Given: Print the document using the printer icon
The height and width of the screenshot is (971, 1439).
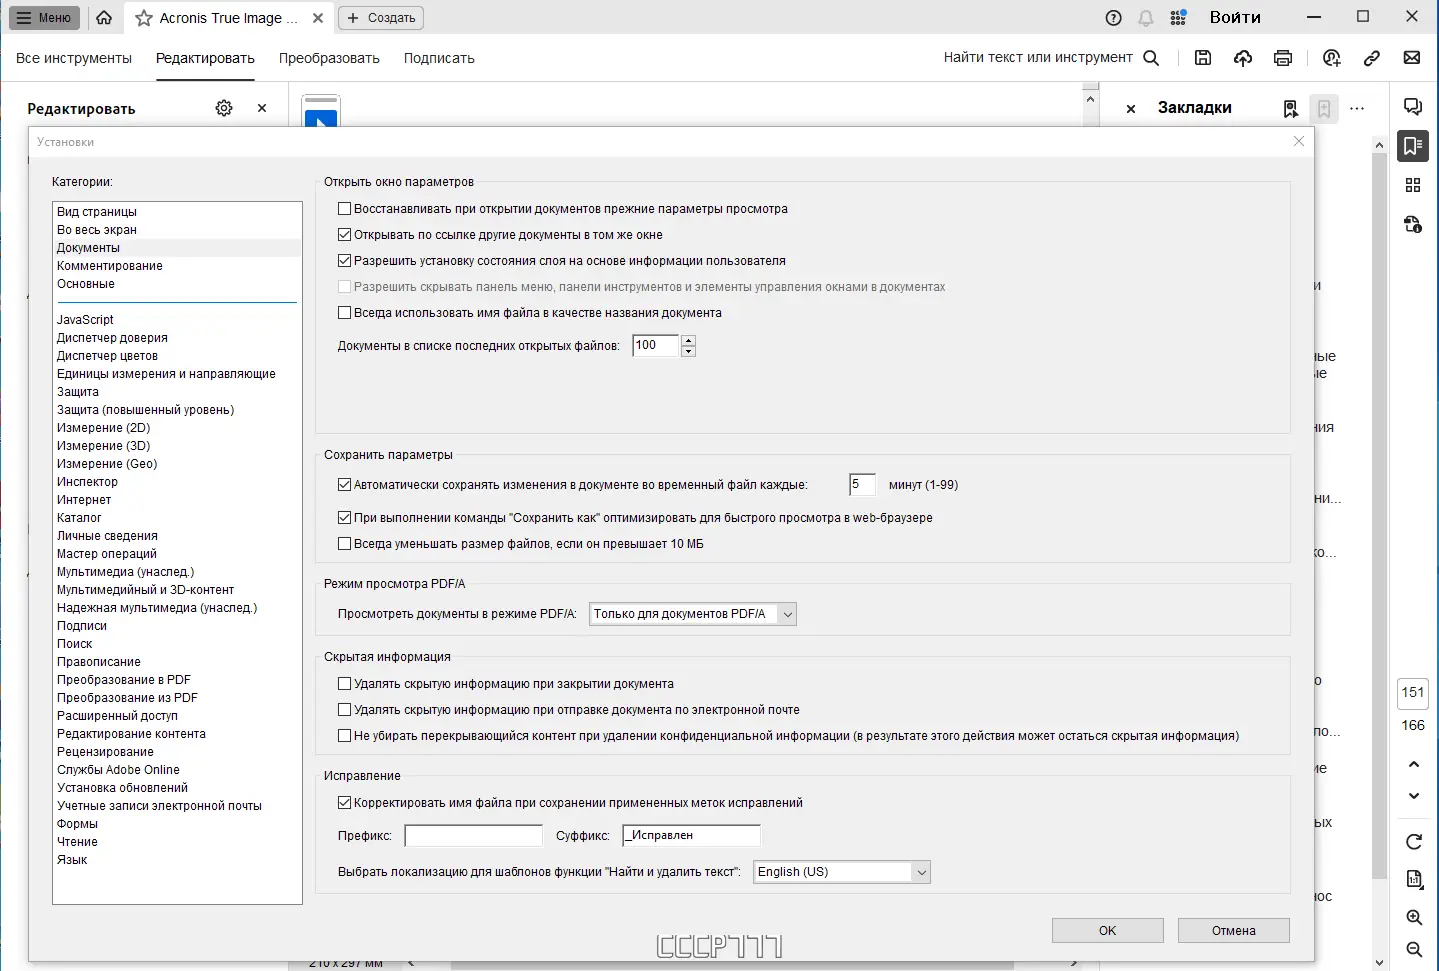Looking at the screenshot, I should pos(1283,58).
